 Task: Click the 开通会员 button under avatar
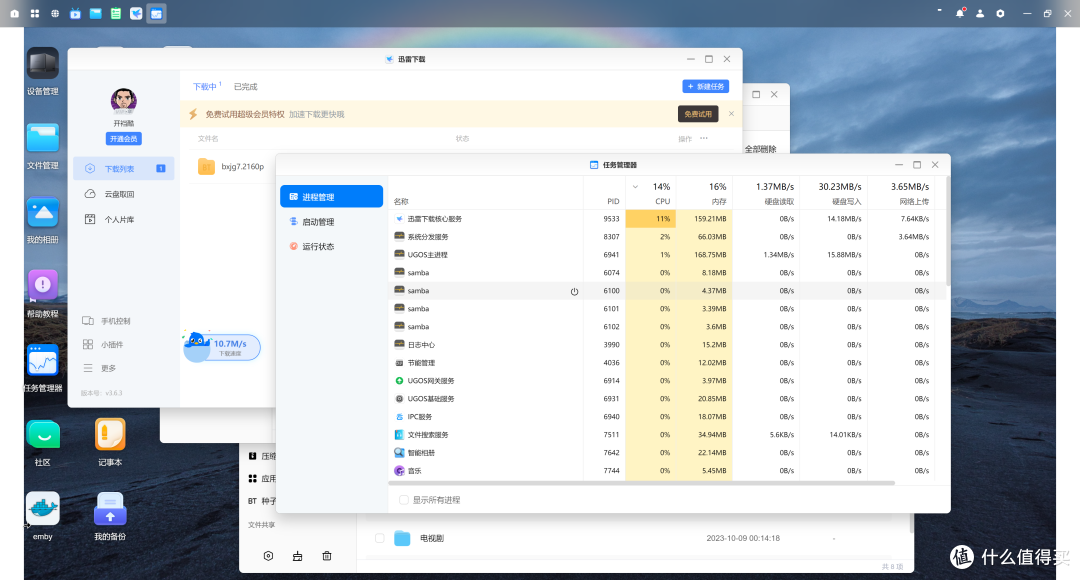click(x=123, y=138)
